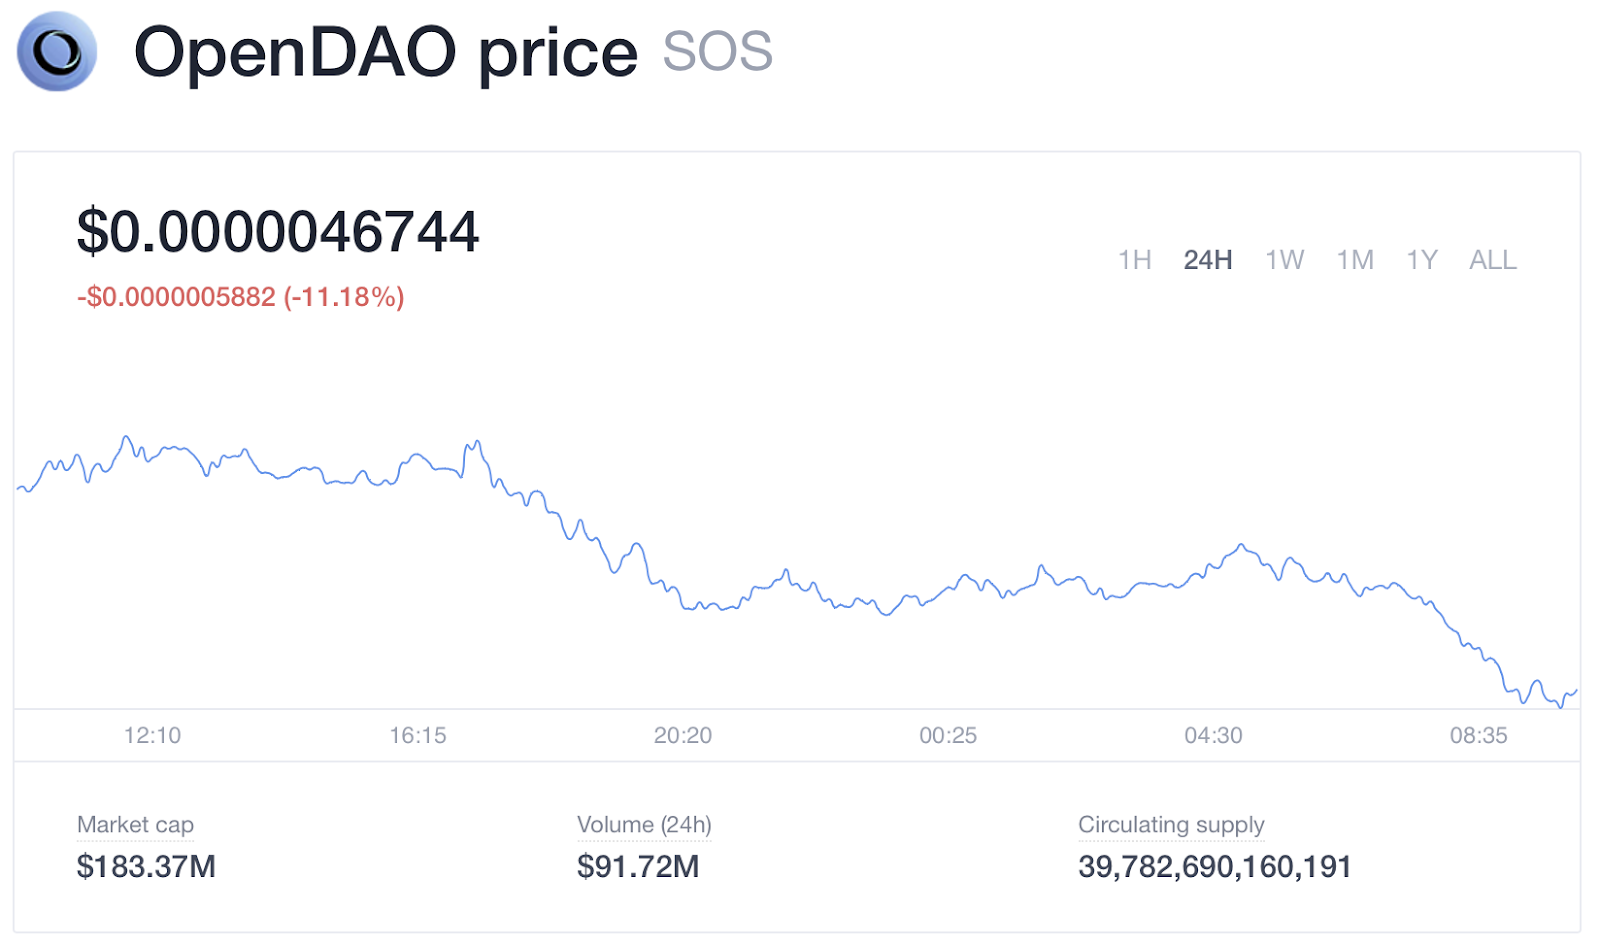Click the Market cap label

[135, 825]
